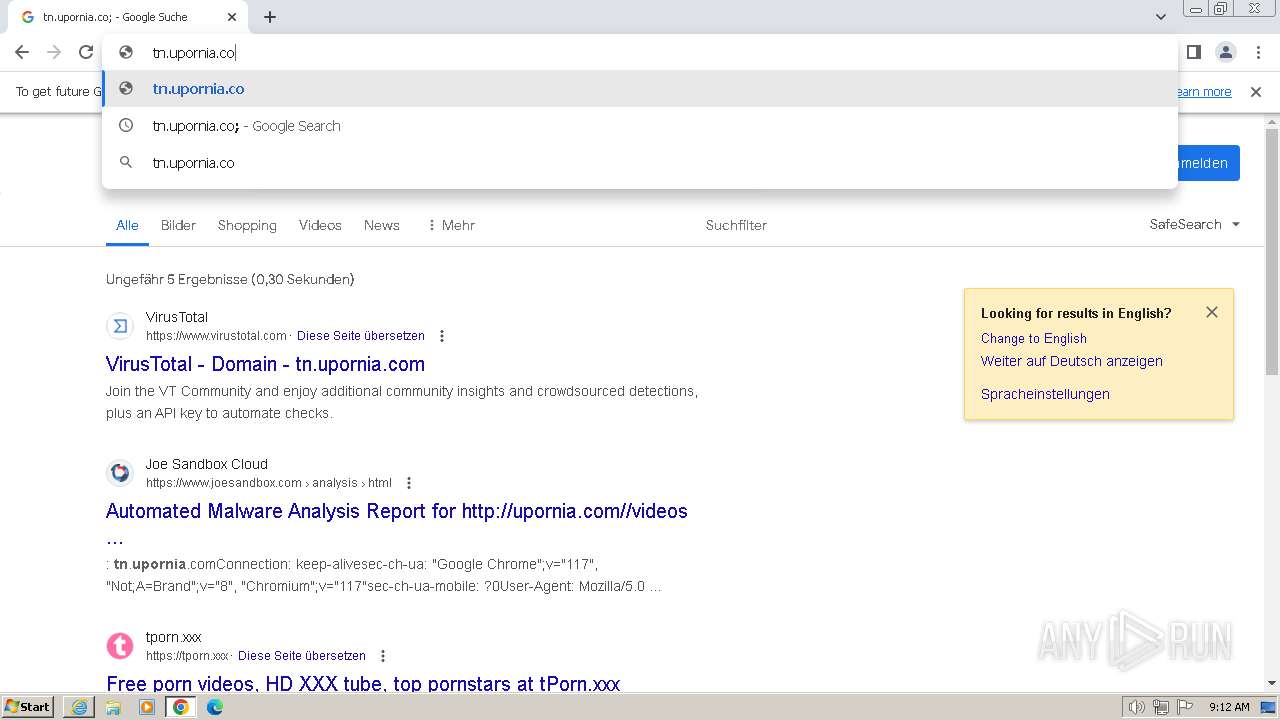Open the tab search dropdown
1280x720 pixels.
click(x=1160, y=17)
